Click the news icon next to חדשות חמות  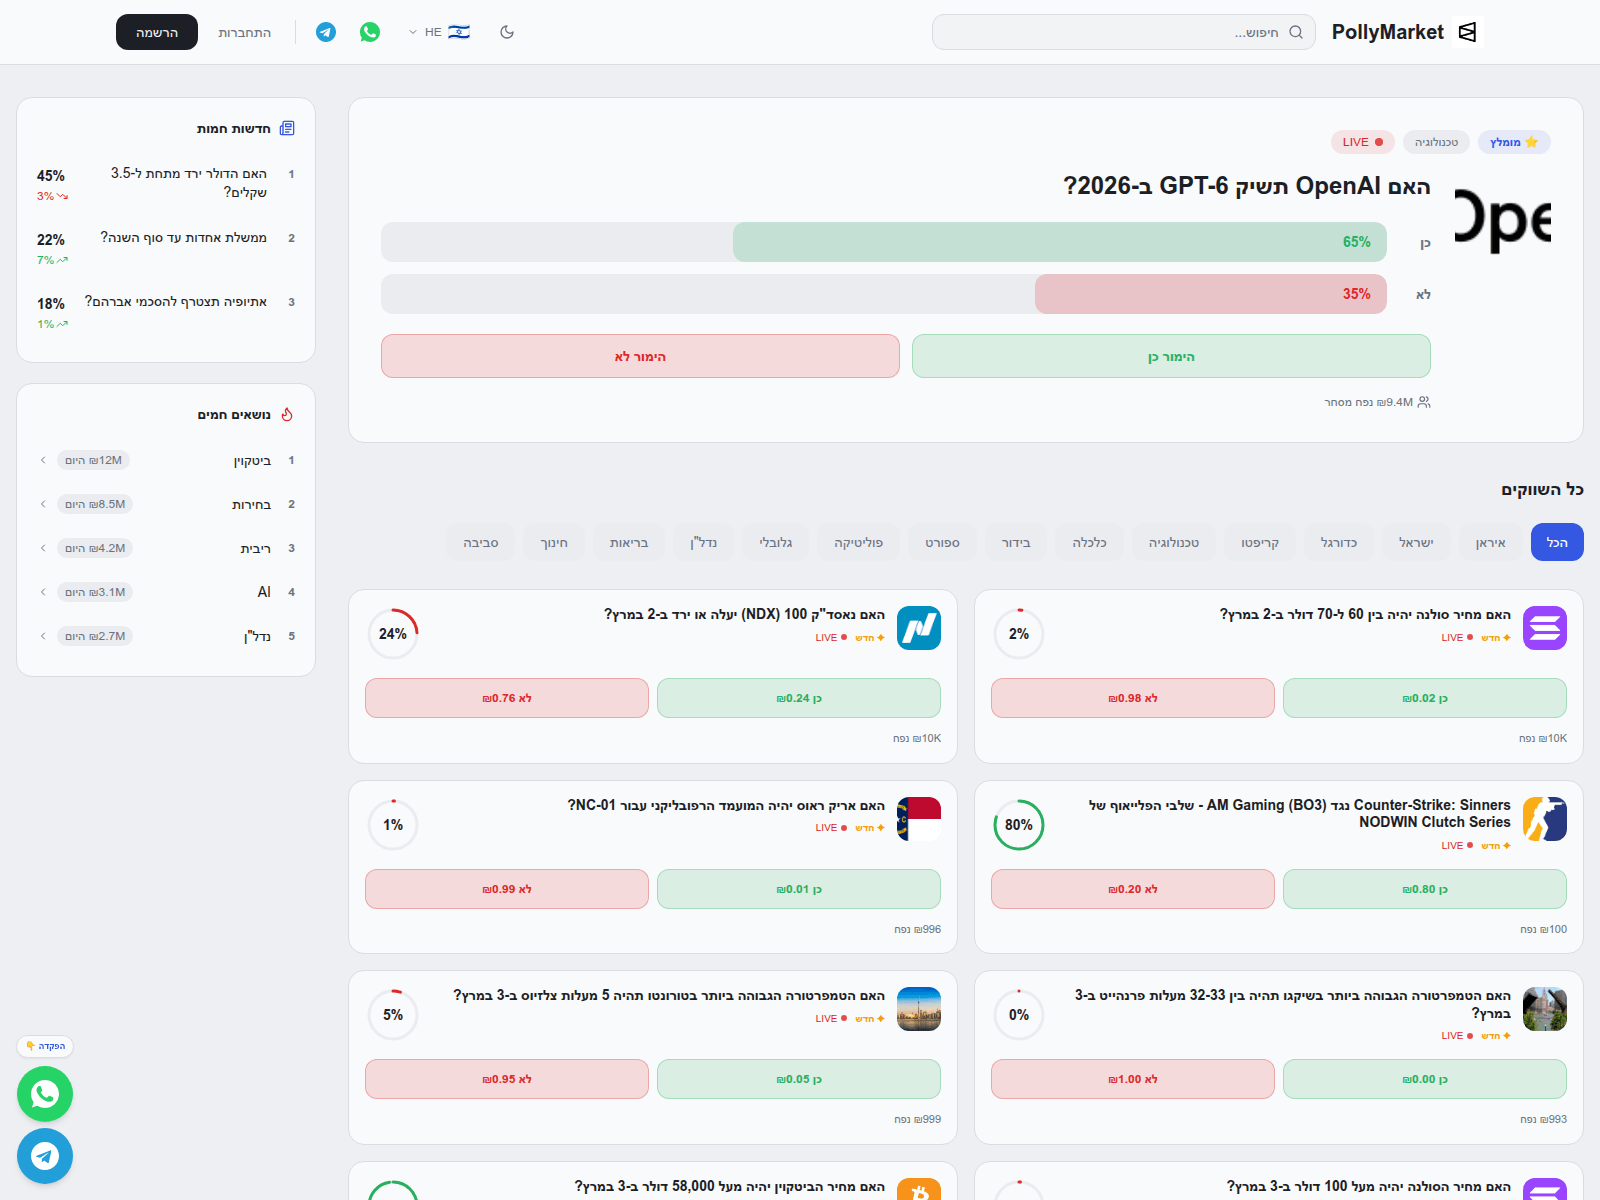tap(288, 128)
